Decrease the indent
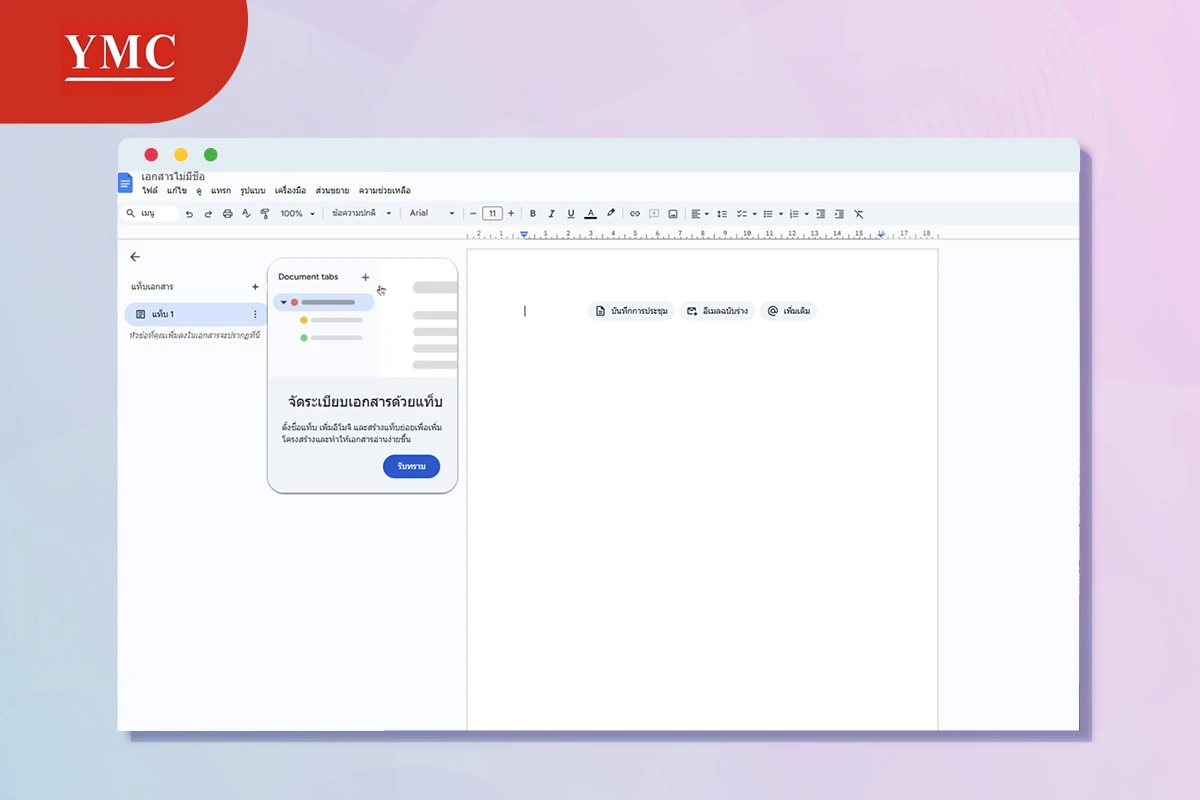 coord(820,213)
